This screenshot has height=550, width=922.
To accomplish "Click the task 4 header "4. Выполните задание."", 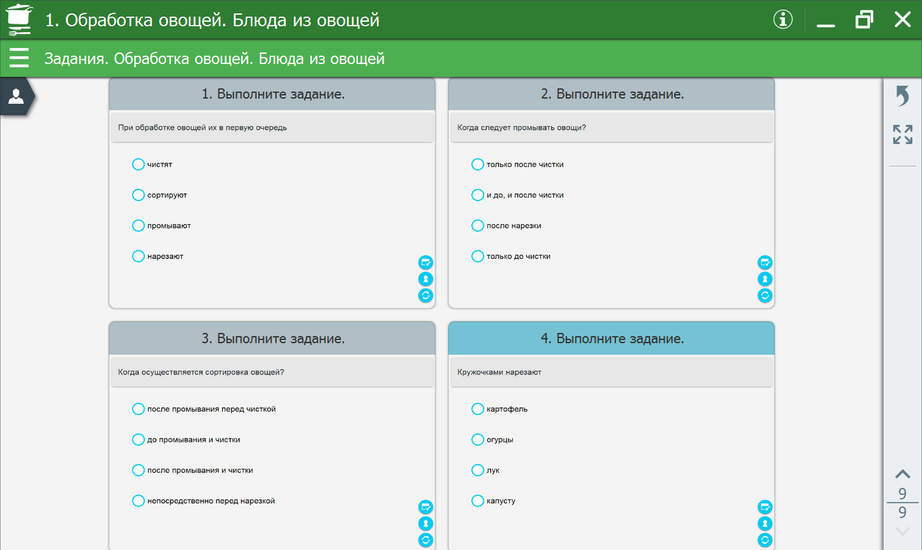I will point(612,338).
